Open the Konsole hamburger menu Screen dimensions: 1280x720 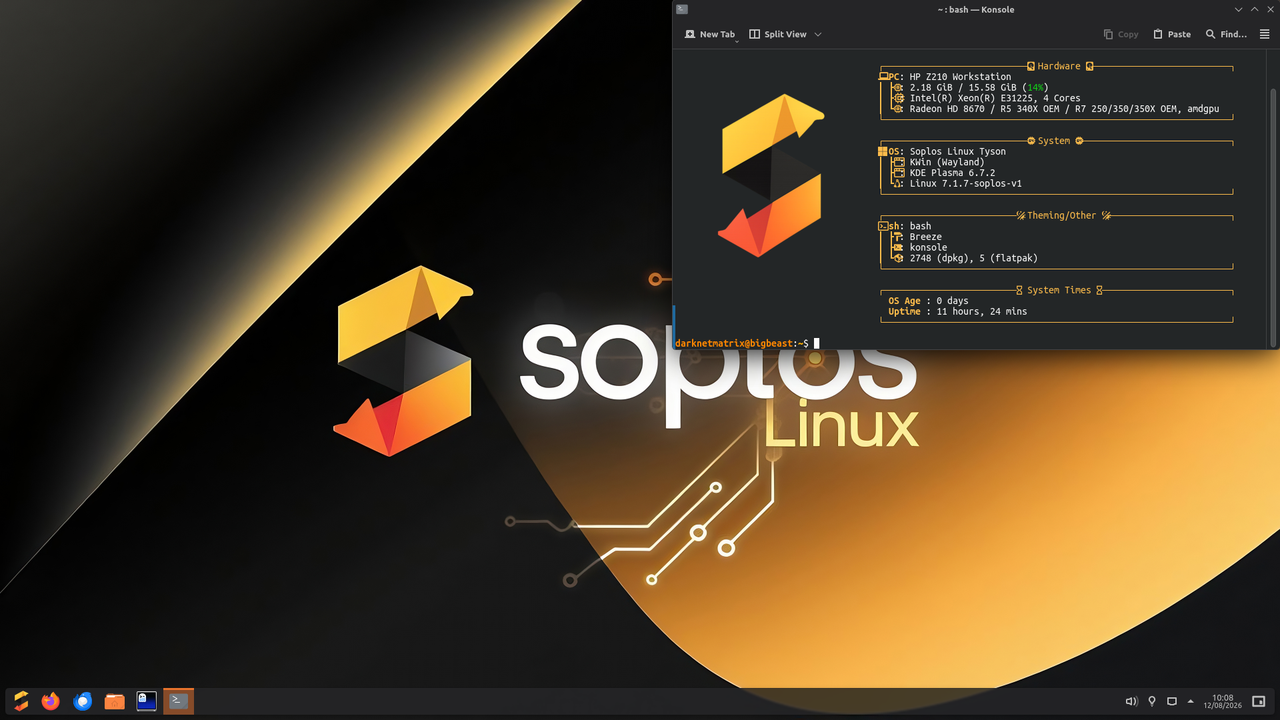point(1264,34)
